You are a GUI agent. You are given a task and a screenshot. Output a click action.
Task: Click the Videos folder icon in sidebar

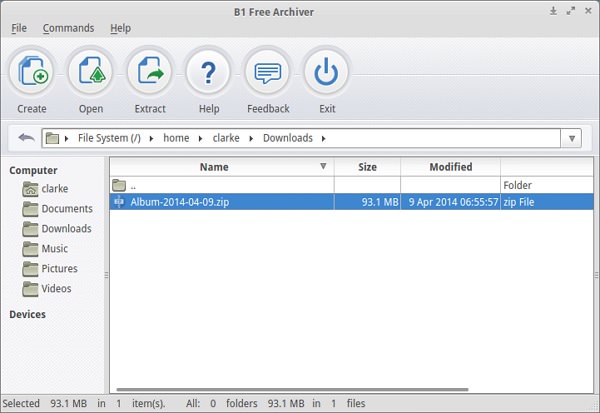coord(30,289)
